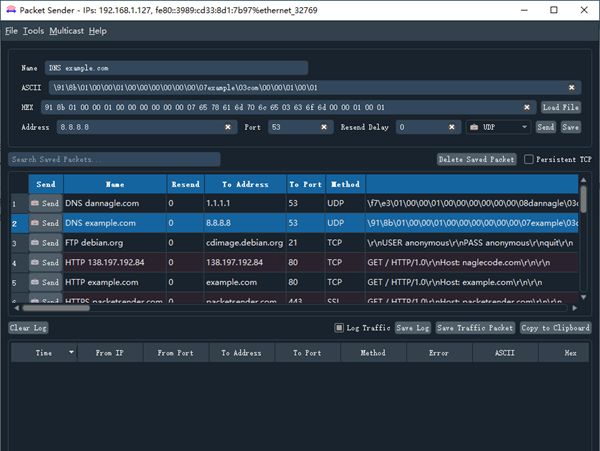This screenshot has height=451, width=600.
Task: Select the naglecode.com GET request cell
Action: (472, 262)
